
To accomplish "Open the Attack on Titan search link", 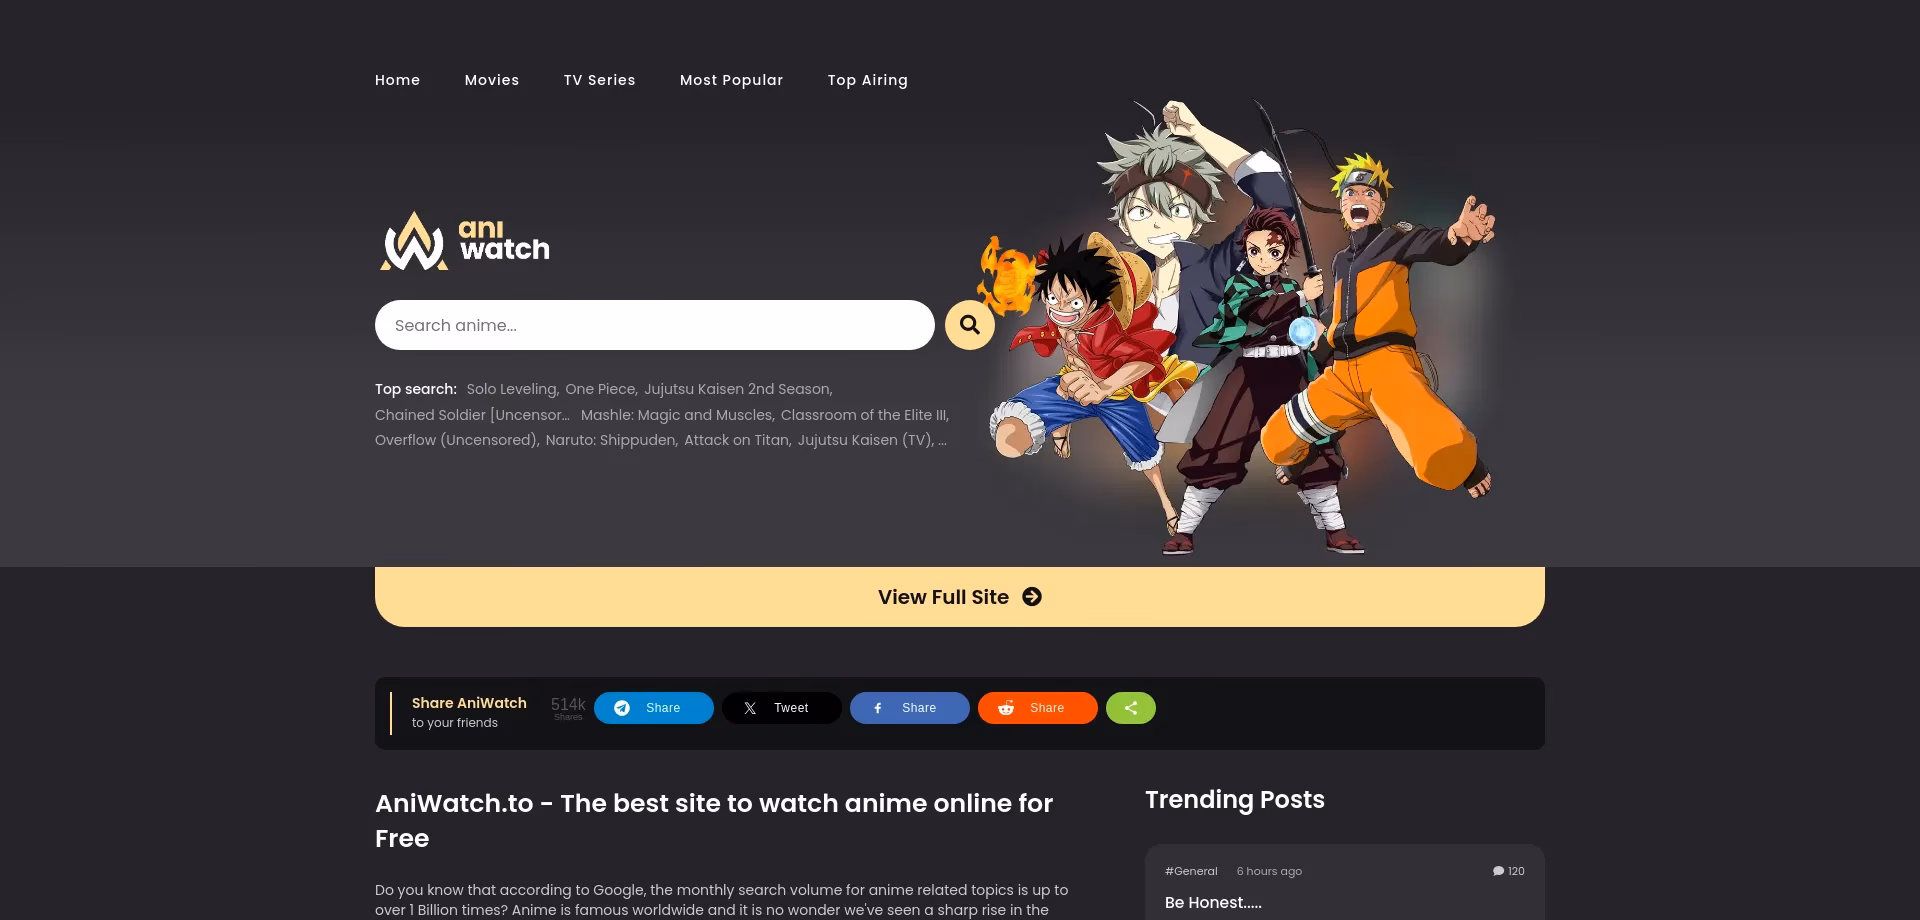I will tap(737, 440).
